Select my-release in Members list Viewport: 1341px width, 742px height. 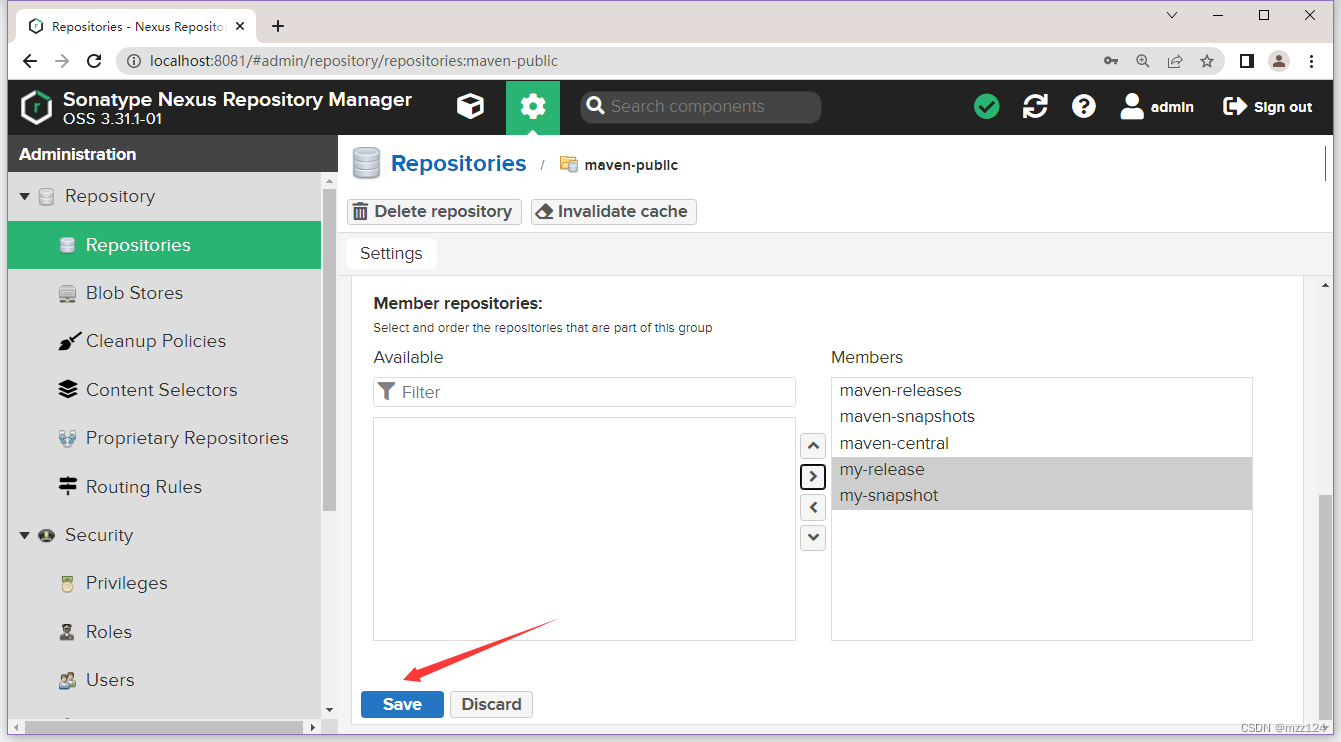1041,470
